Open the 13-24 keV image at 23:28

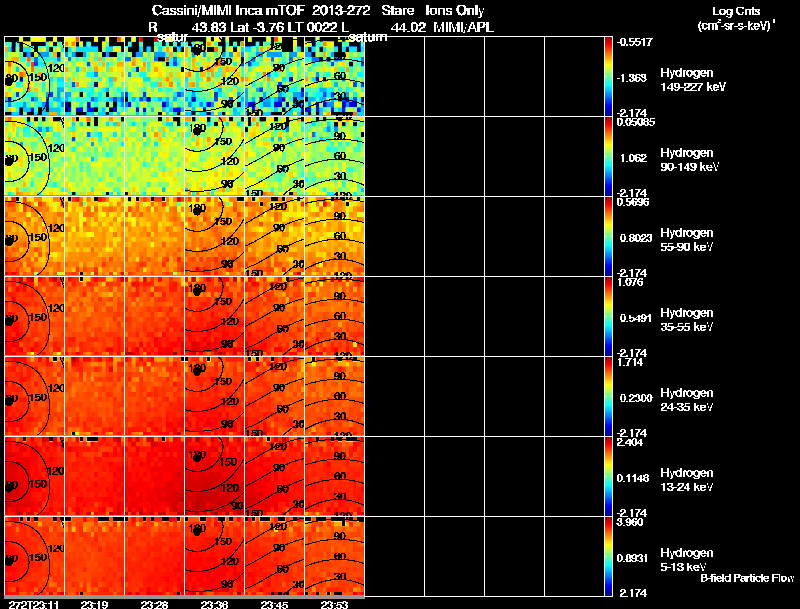point(155,476)
